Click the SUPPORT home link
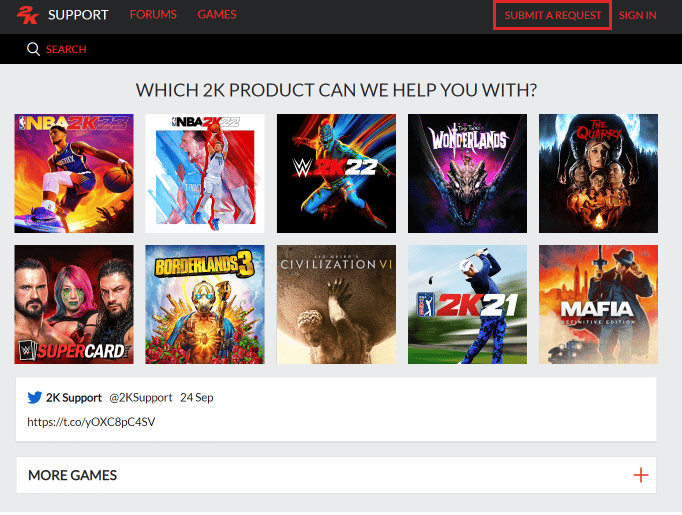682x515 pixels. (x=78, y=15)
